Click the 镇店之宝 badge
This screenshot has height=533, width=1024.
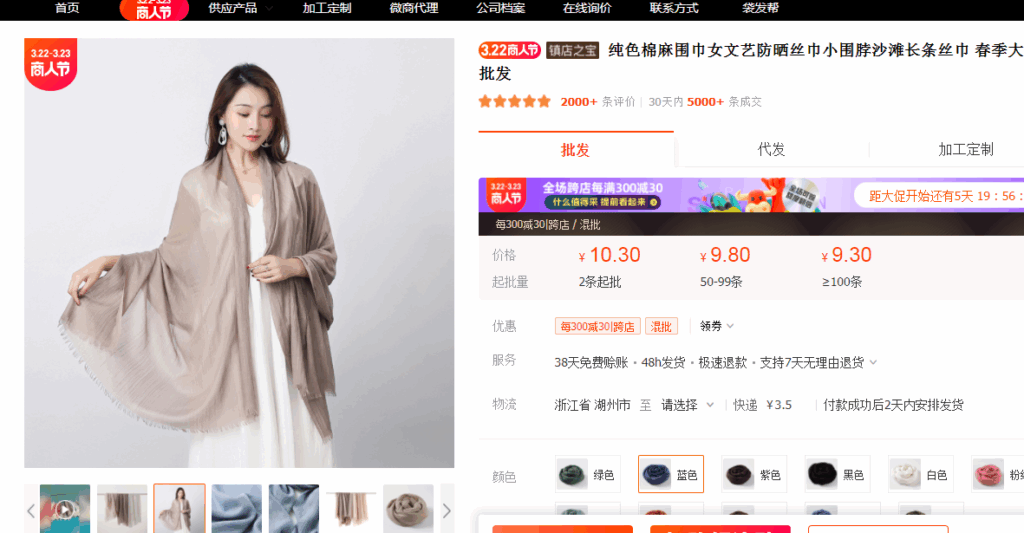click(x=573, y=50)
